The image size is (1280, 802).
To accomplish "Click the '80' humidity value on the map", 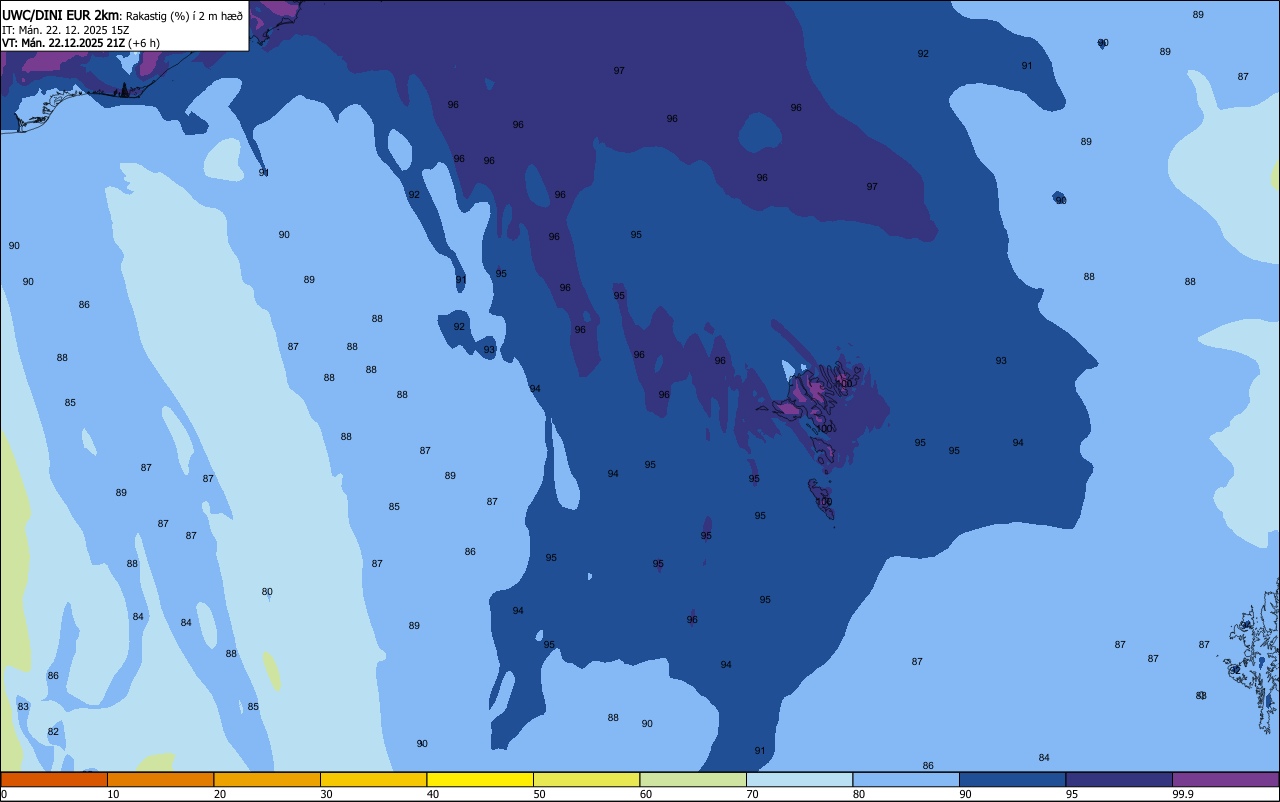I will pos(267,592).
